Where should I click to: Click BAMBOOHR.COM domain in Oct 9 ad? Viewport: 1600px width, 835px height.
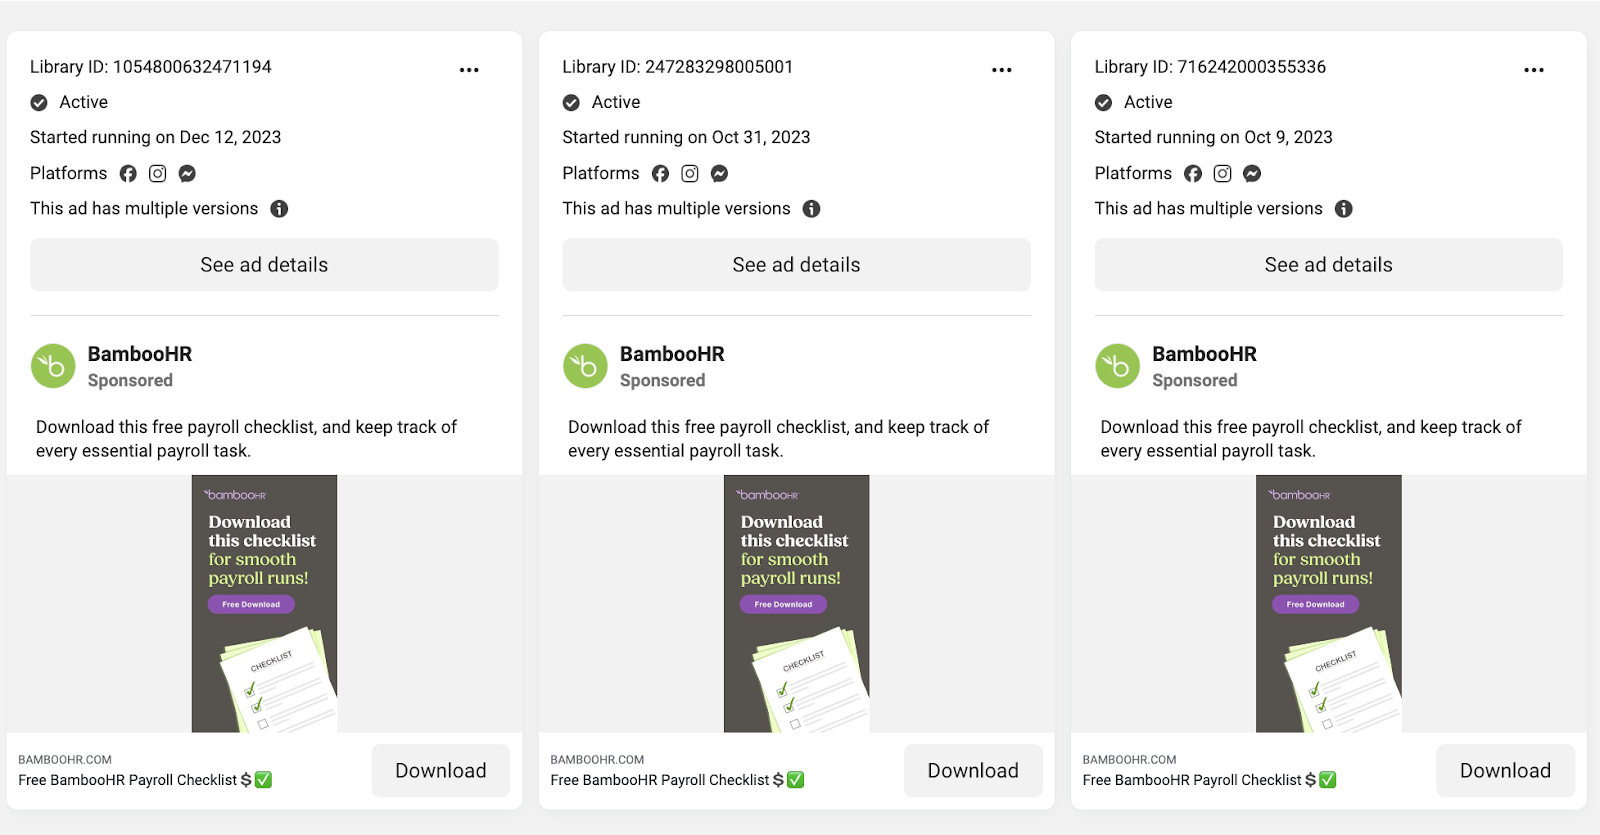1129,760
